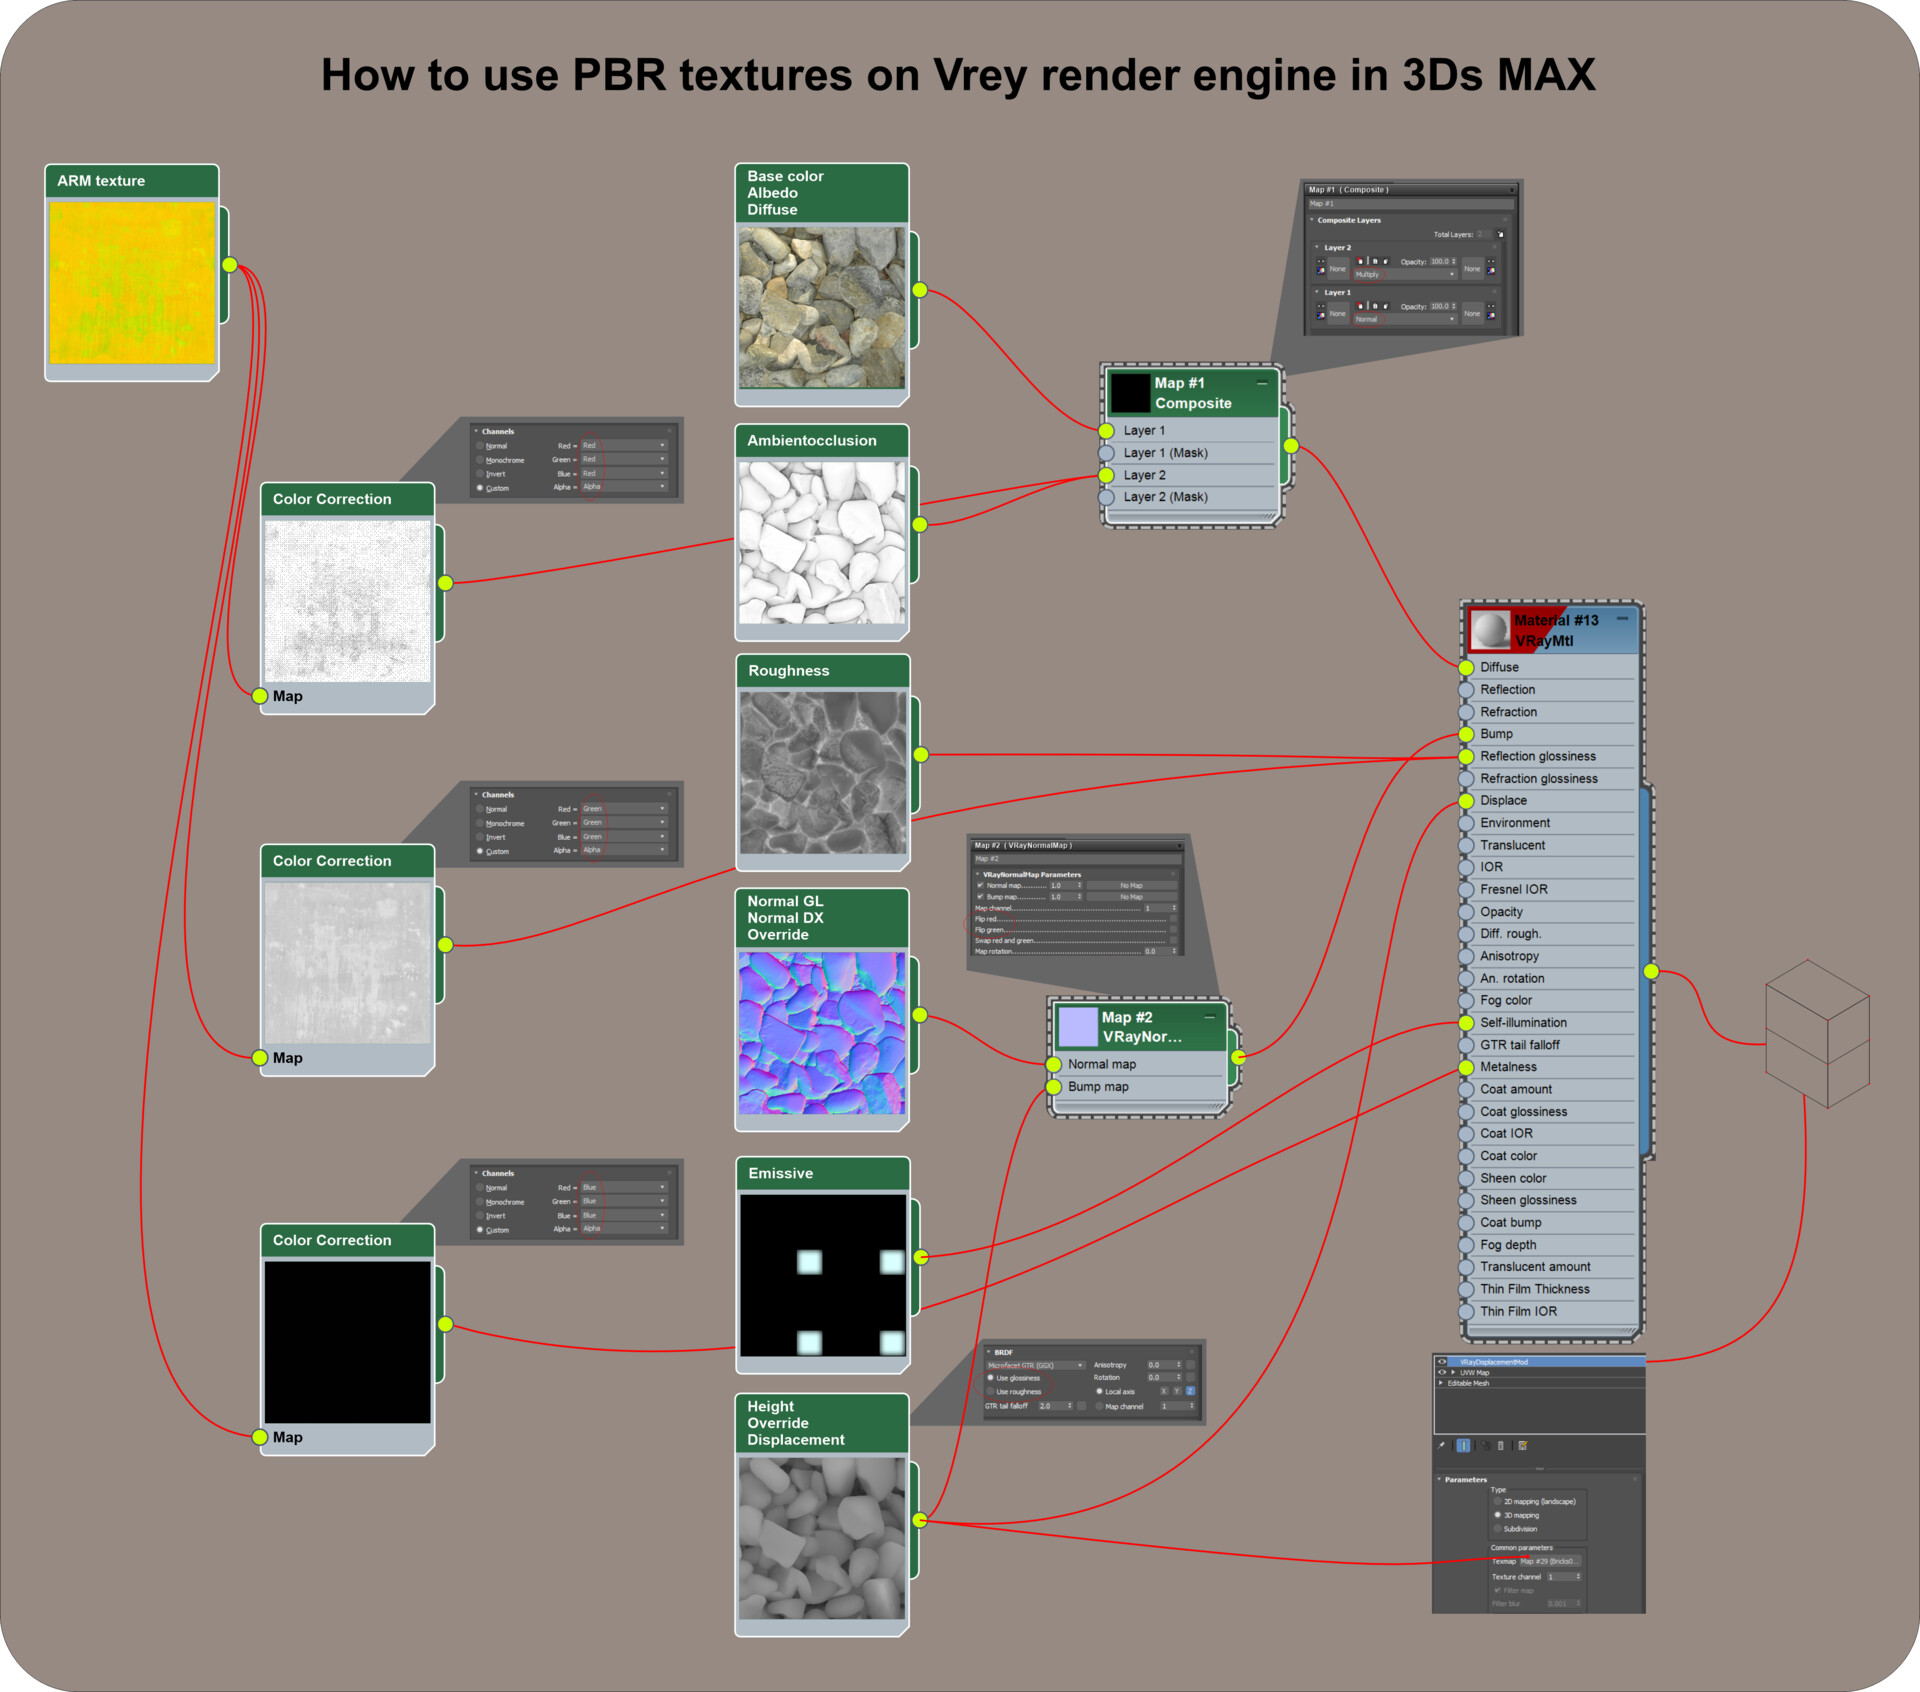Select the Subdivision displacement type
1920x1692 pixels.
(x=1497, y=1528)
